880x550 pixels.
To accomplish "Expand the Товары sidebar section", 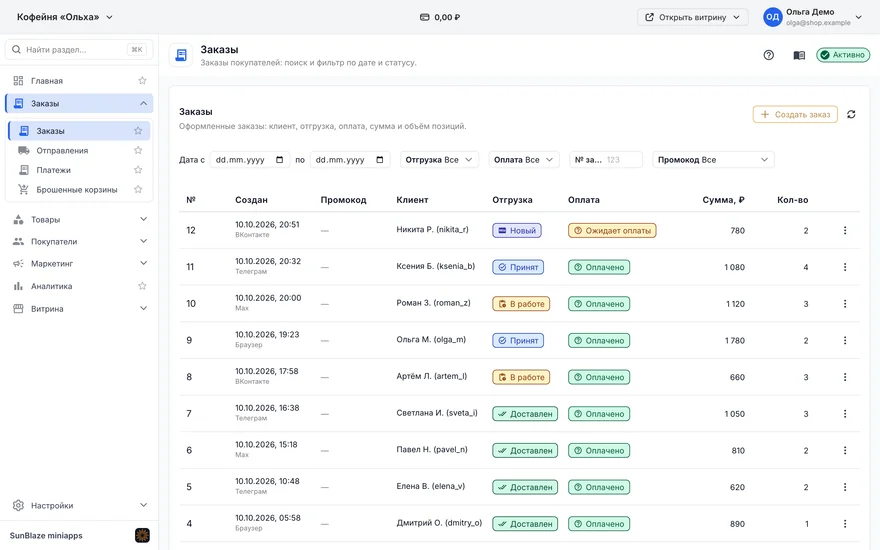I will [79, 219].
